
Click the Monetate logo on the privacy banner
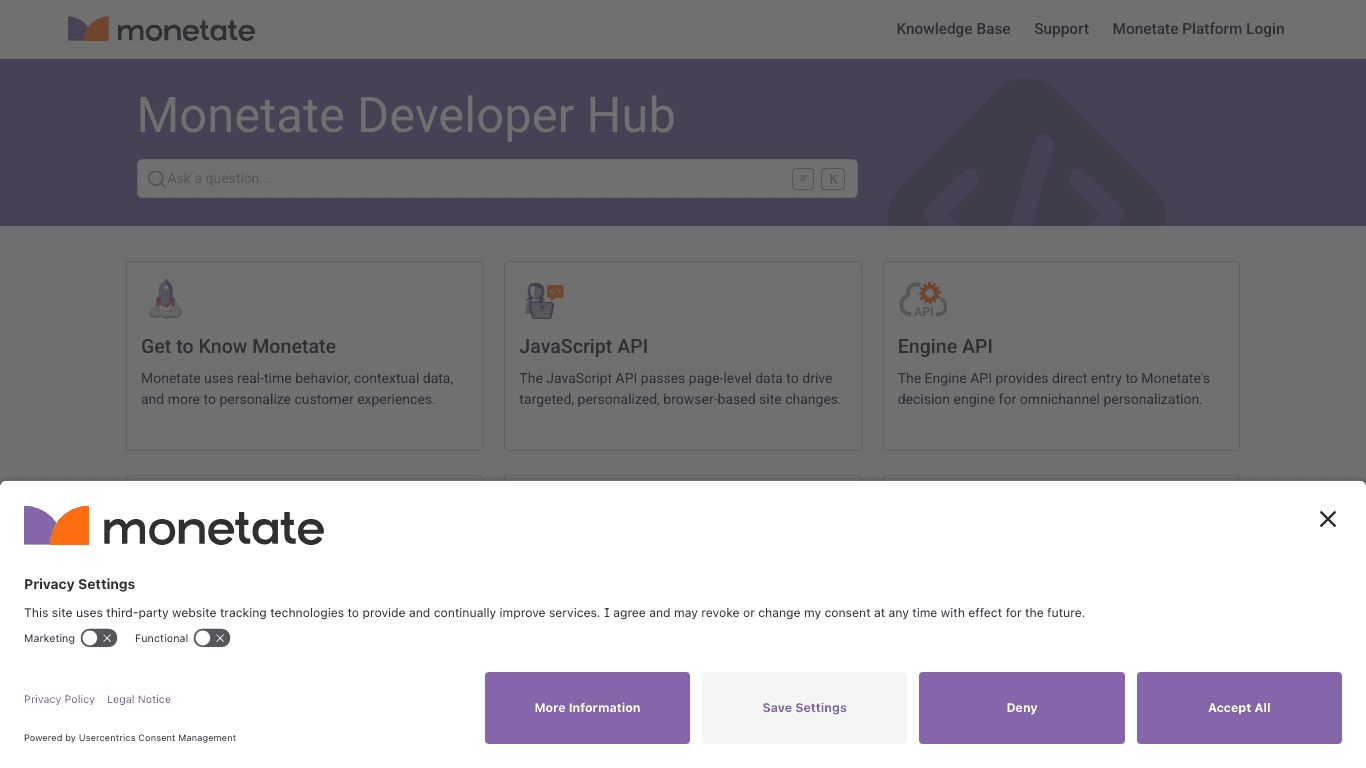(173, 525)
